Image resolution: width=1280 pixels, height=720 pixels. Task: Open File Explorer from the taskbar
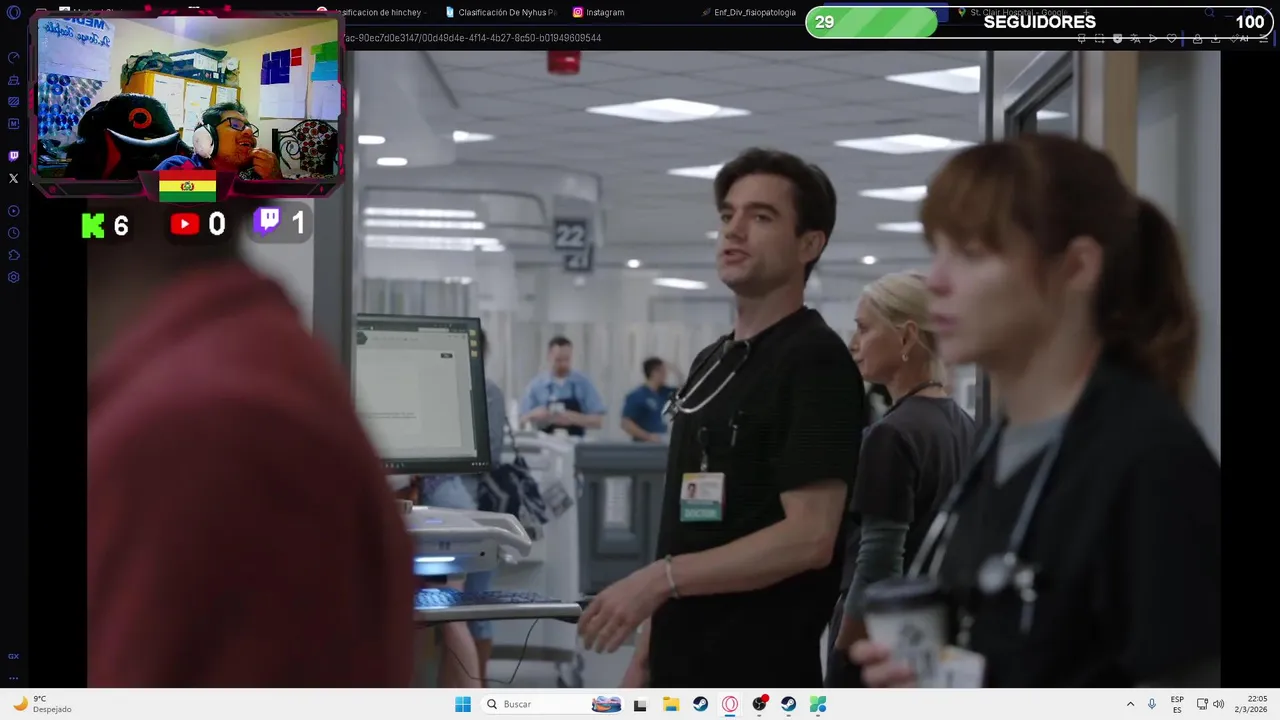pyautogui.click(x=670, y=704)
